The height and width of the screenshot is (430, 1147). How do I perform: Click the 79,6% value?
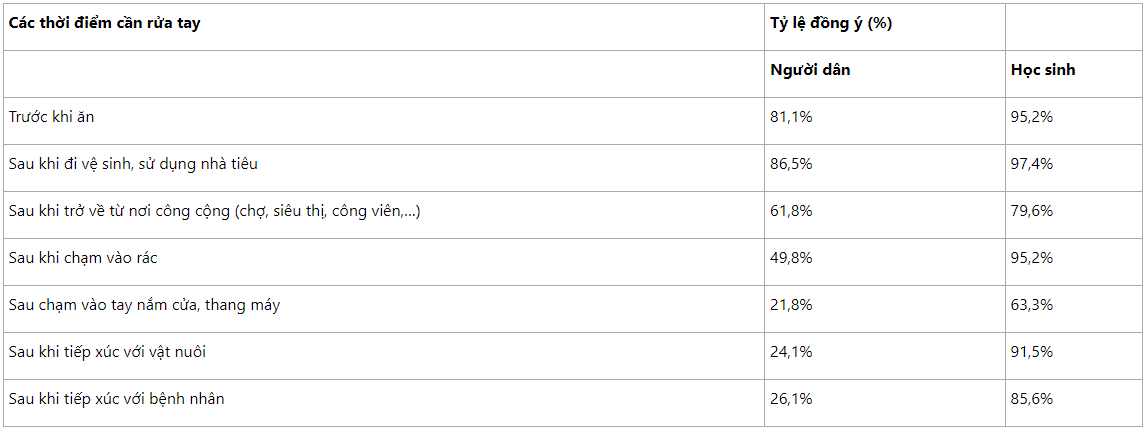pos(1032,211)
